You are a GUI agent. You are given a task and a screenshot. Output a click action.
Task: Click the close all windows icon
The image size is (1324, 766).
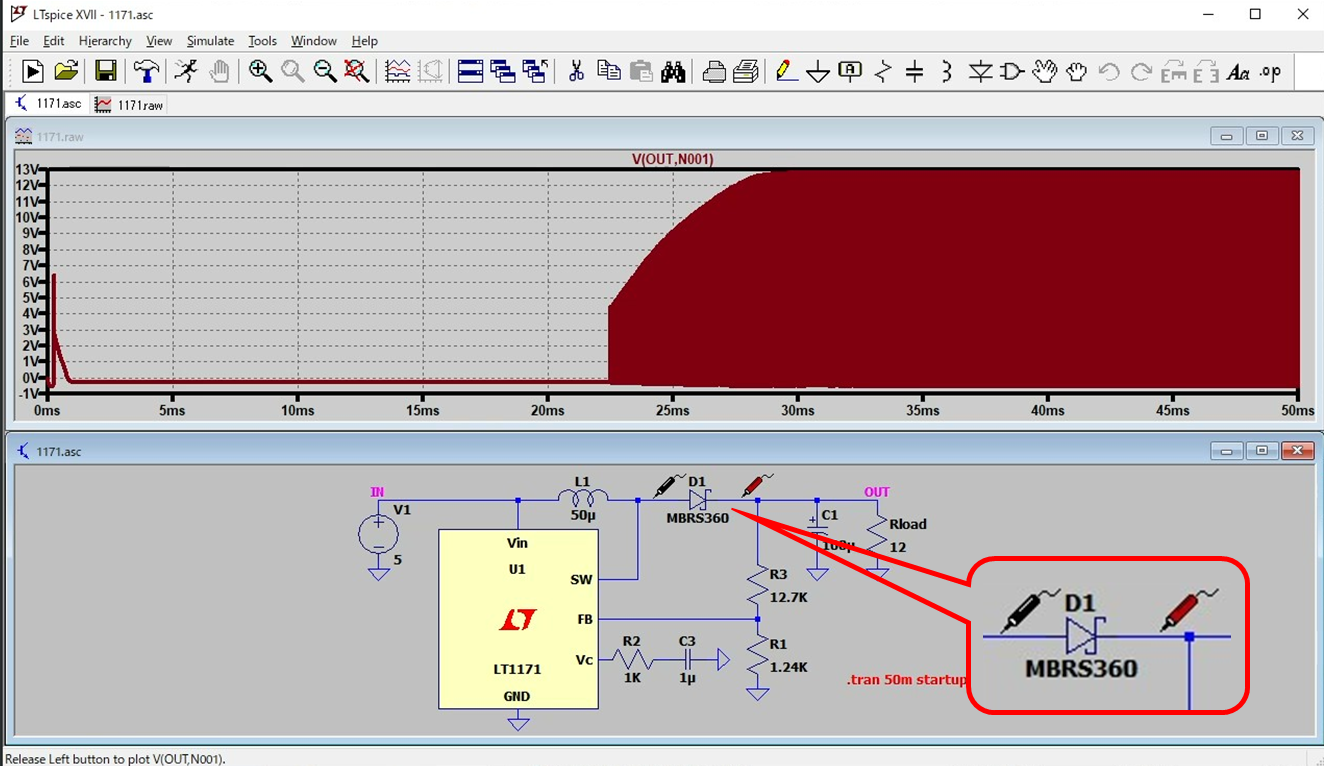[535, 71]
